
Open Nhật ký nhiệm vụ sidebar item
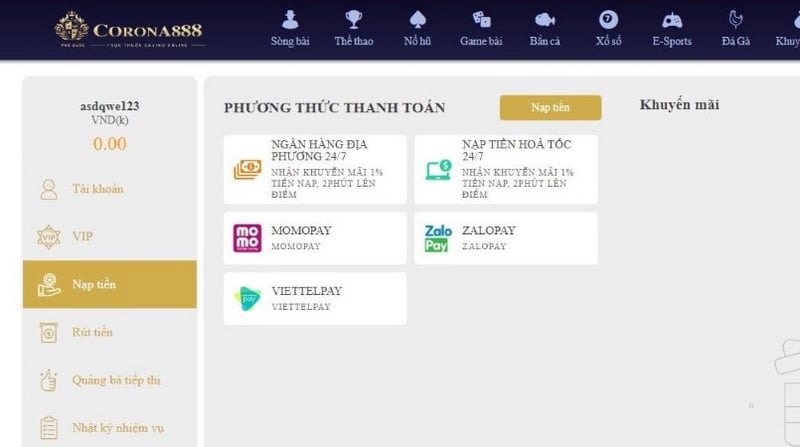117,428
